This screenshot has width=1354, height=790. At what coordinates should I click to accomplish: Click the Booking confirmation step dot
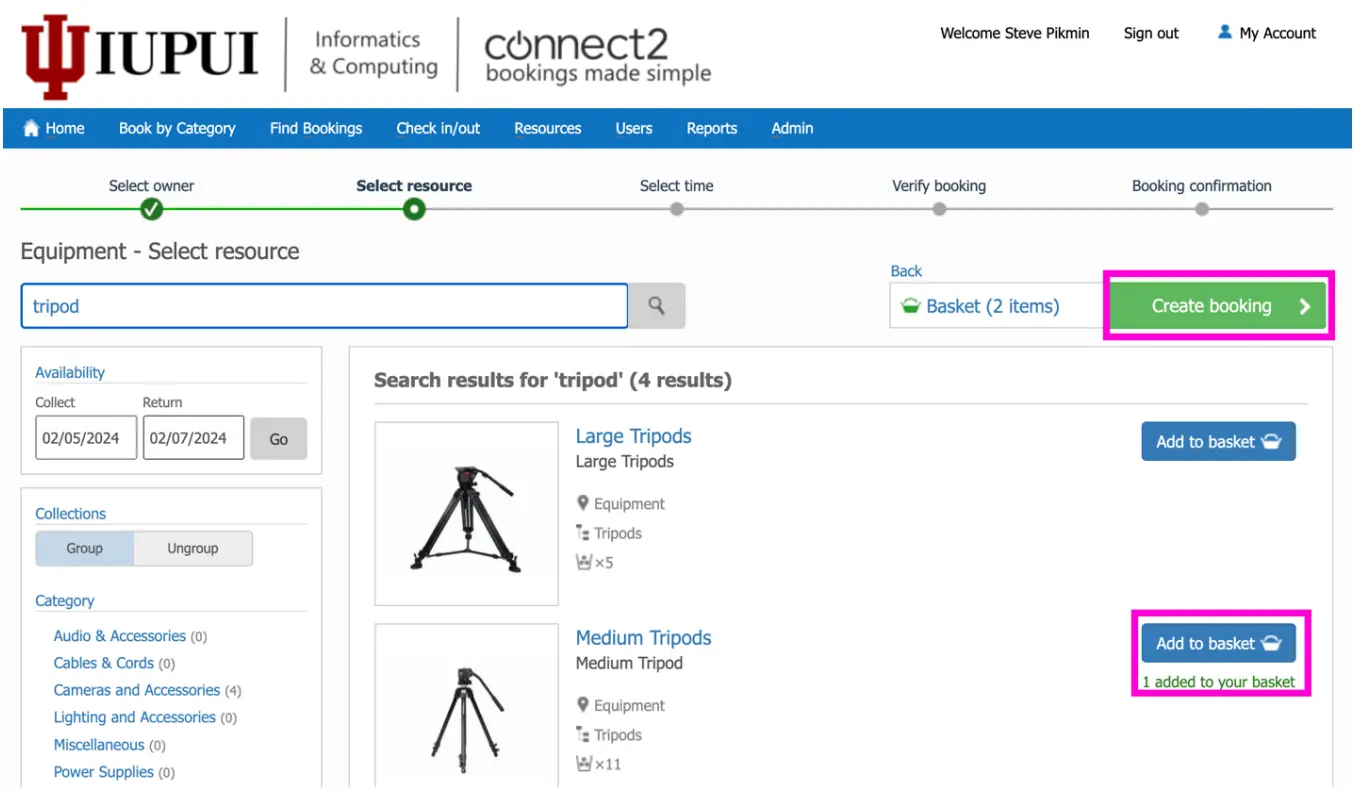click(x=1202, y=209)
